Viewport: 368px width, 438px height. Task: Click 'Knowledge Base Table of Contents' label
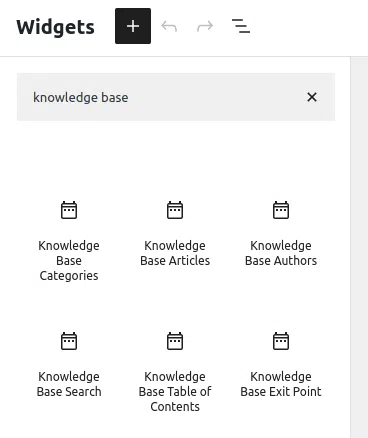tap(175, 392)
